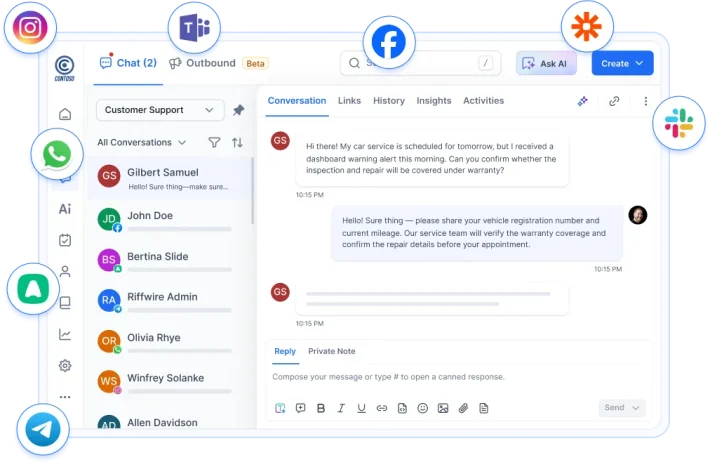The image size is (710, 469).
Task: Insert a hyperlink in reply
Action: click(382, 408)
